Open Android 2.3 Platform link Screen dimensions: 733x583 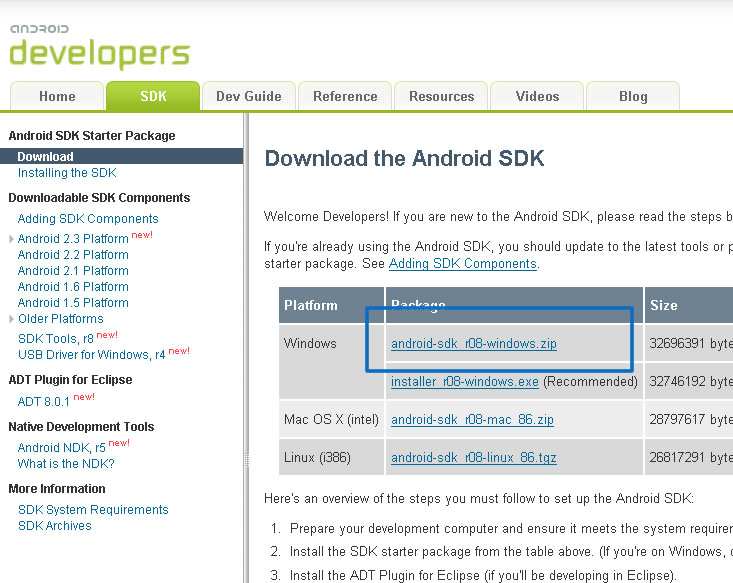click(x=73, y=238)
